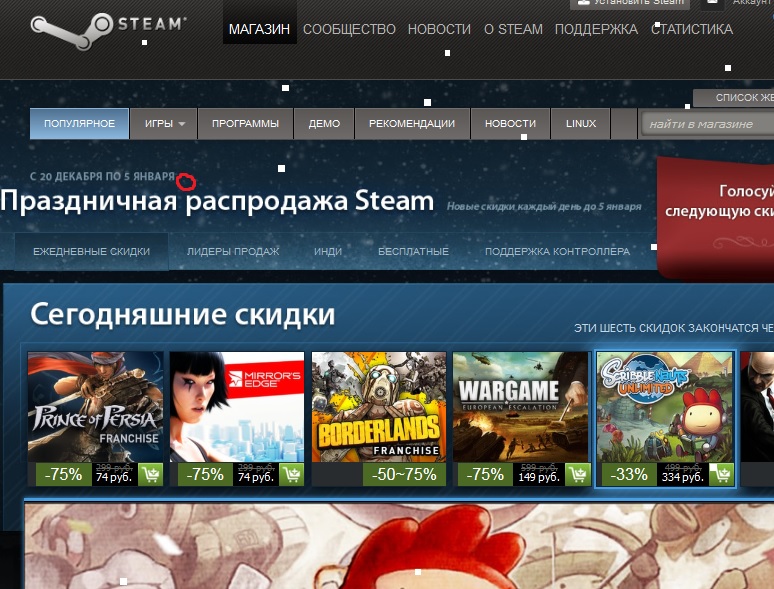Select ЛИДЕРЫ ПРОДАЖ sale tab

pos(233,251)
